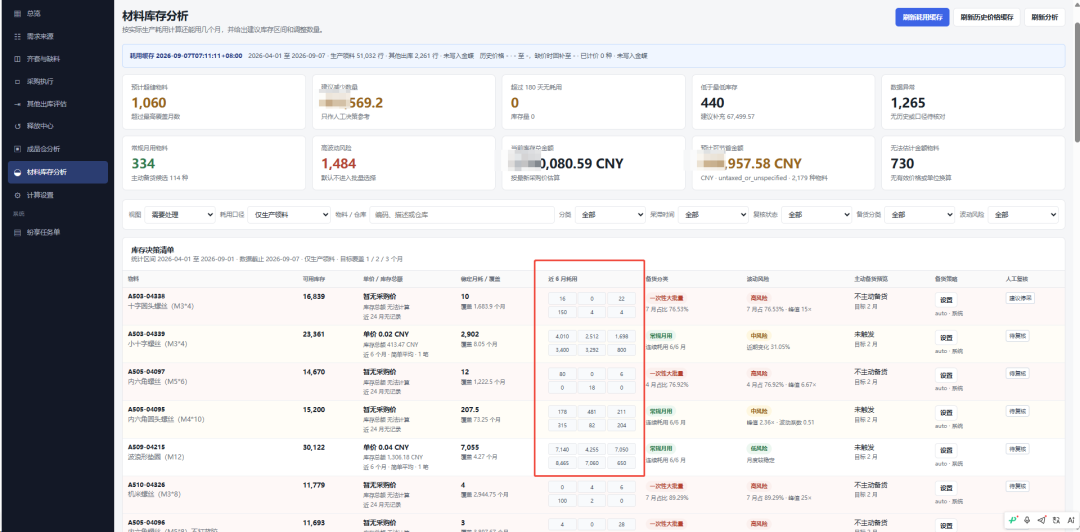The height and width of the screenshot is (532, 1080).
Task: Click 待复核 button for A505-04095 row
Action: point(1017,411)
